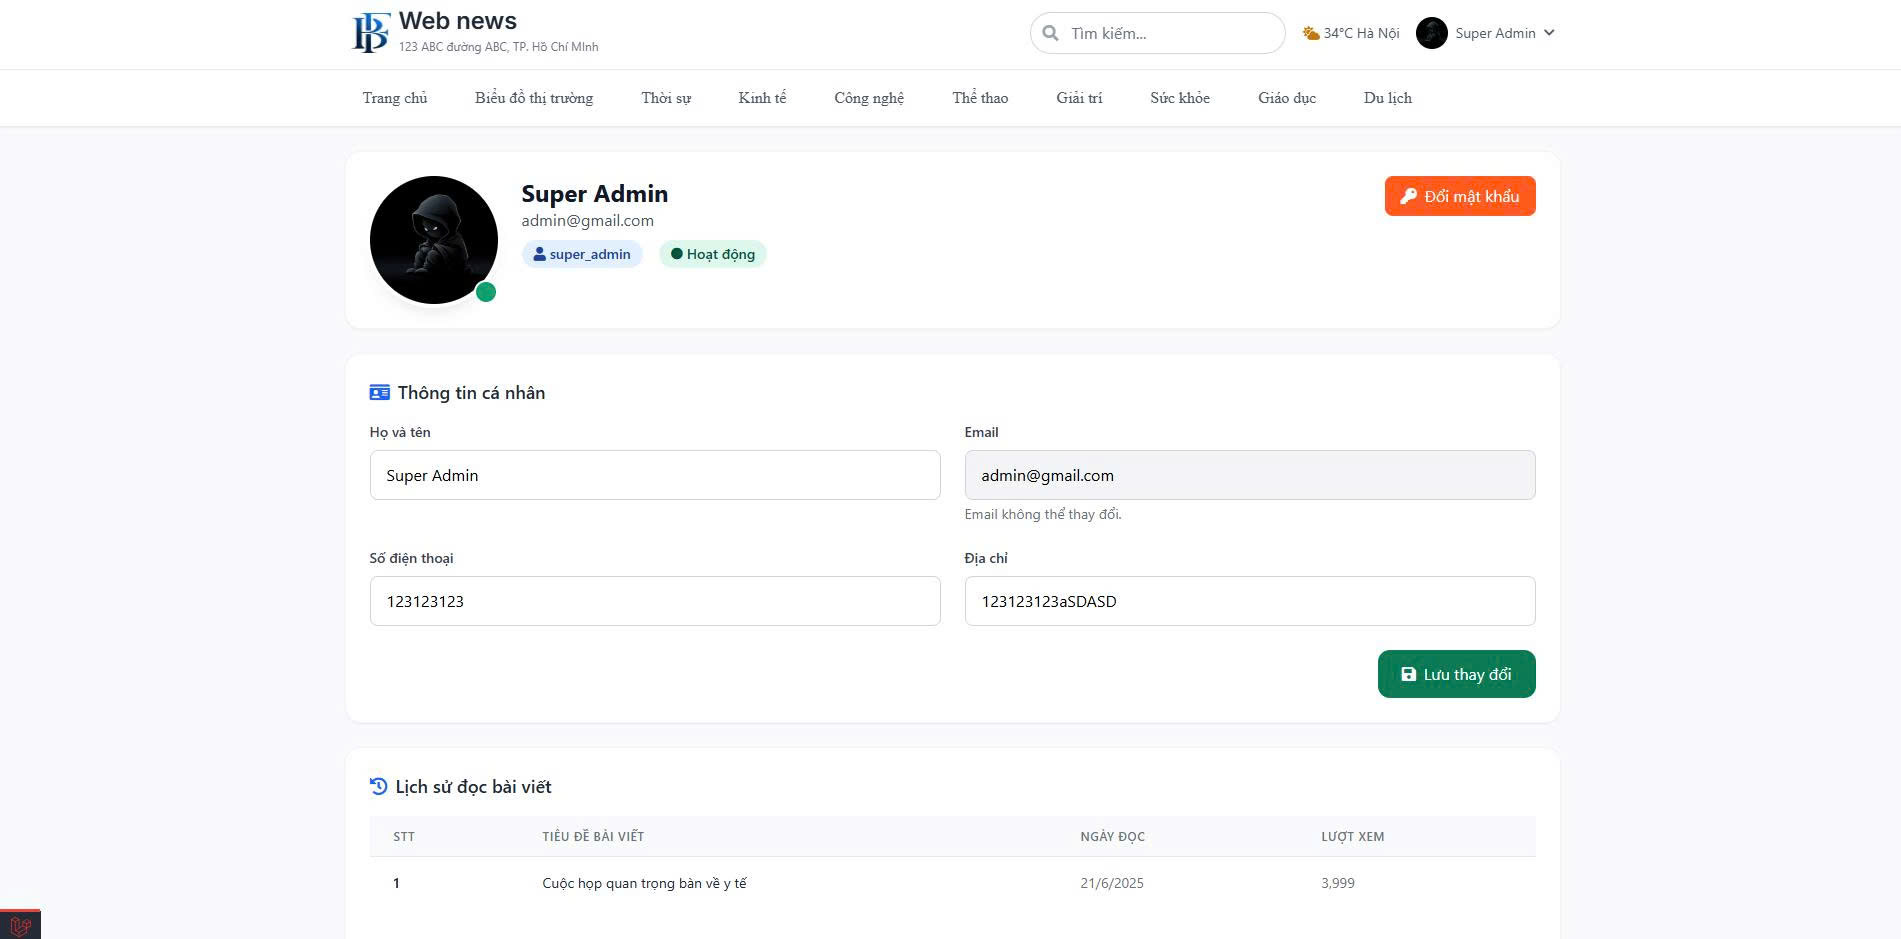Click the Số điện thoại input field
Screen dimensions: 1901x939
[654, 601]
